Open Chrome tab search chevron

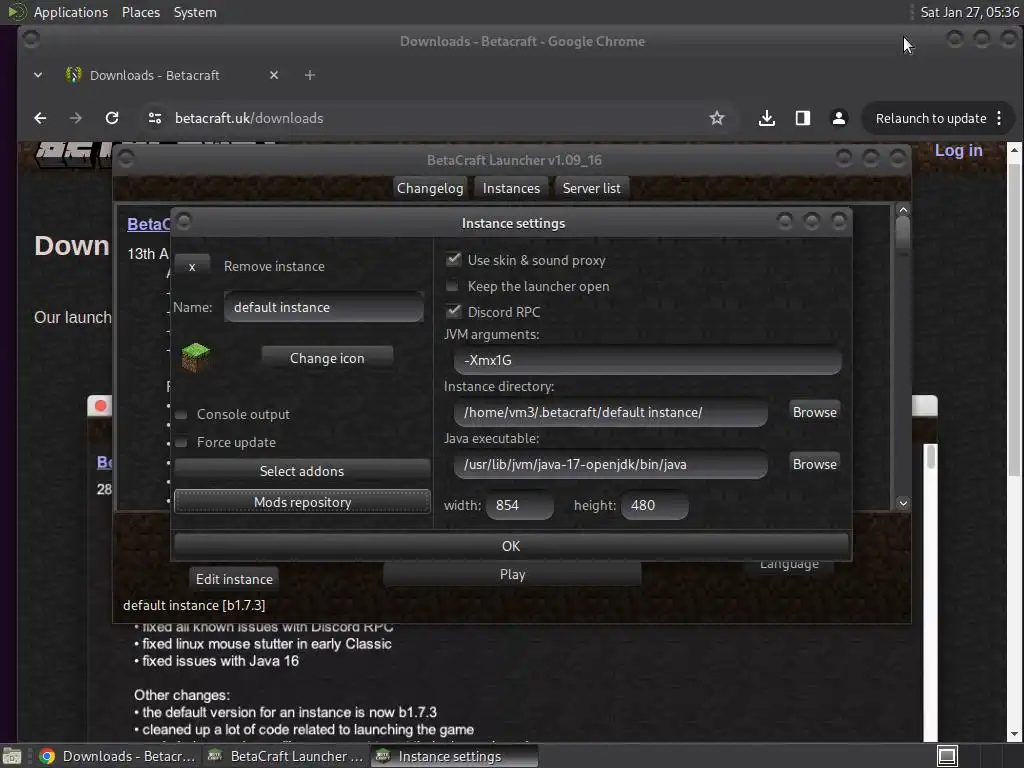[38, 75]
